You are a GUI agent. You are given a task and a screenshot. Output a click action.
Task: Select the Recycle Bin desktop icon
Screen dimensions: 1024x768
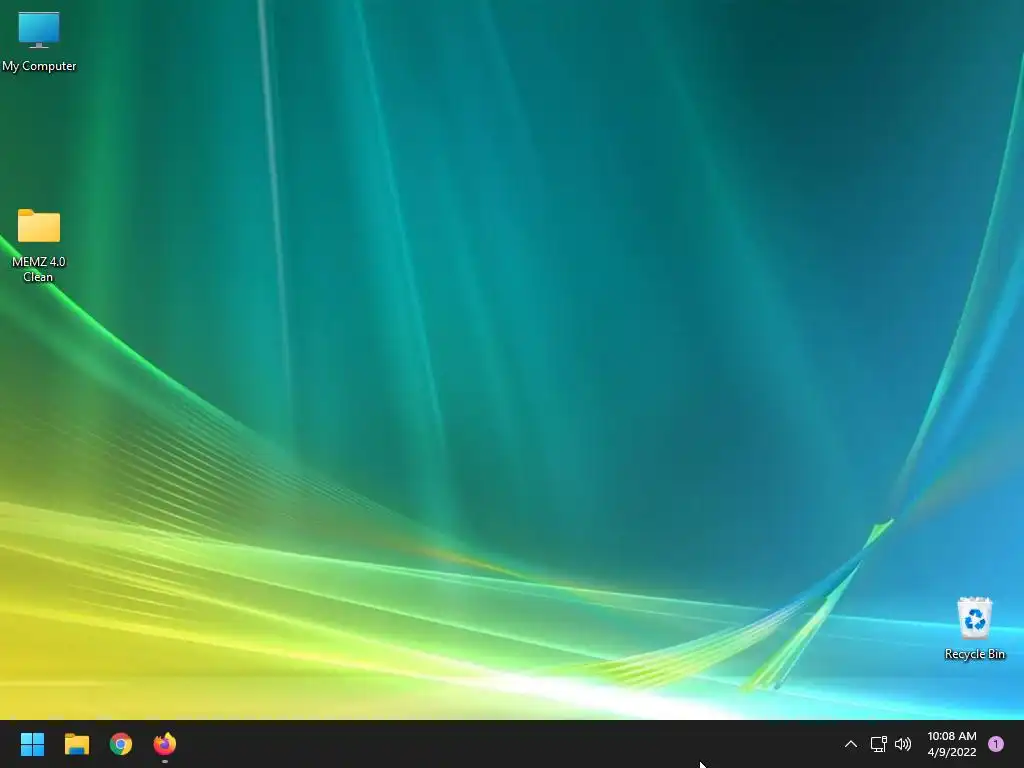[974, 628]
